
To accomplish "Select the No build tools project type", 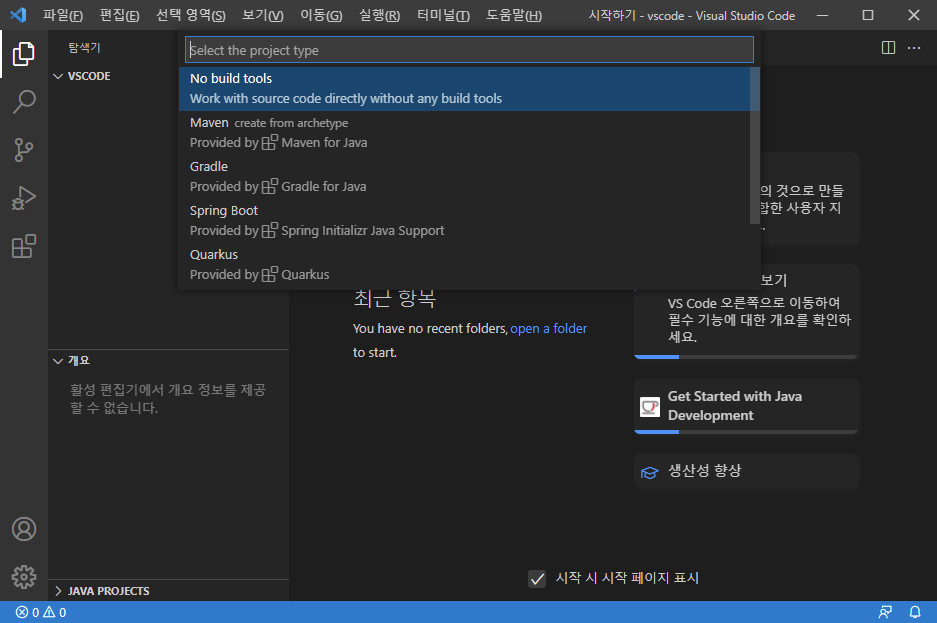I will point(465,89).
